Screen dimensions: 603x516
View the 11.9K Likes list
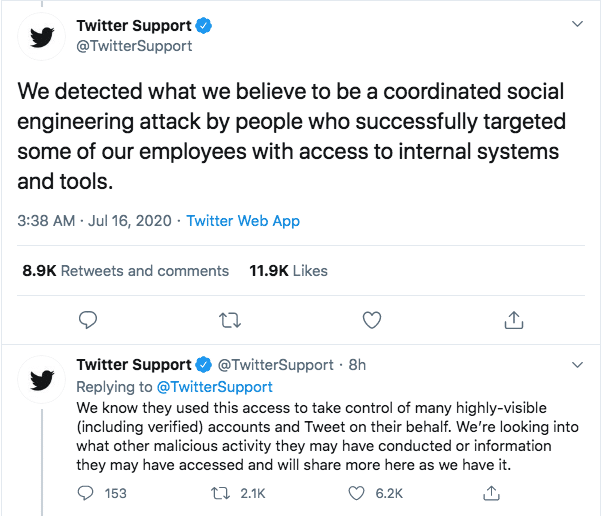click(x=288, y=271)
